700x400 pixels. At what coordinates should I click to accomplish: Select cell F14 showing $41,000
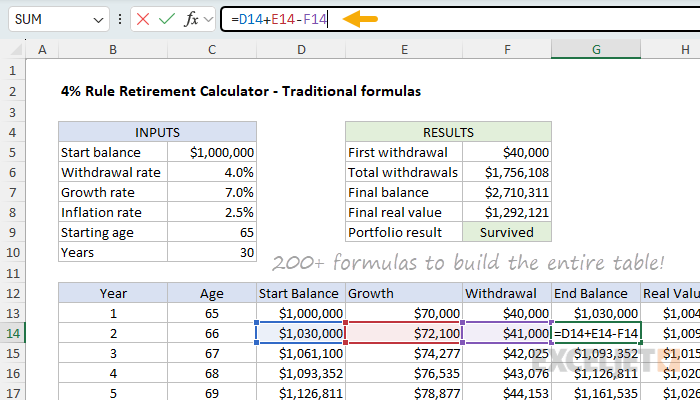click(507, 333)
